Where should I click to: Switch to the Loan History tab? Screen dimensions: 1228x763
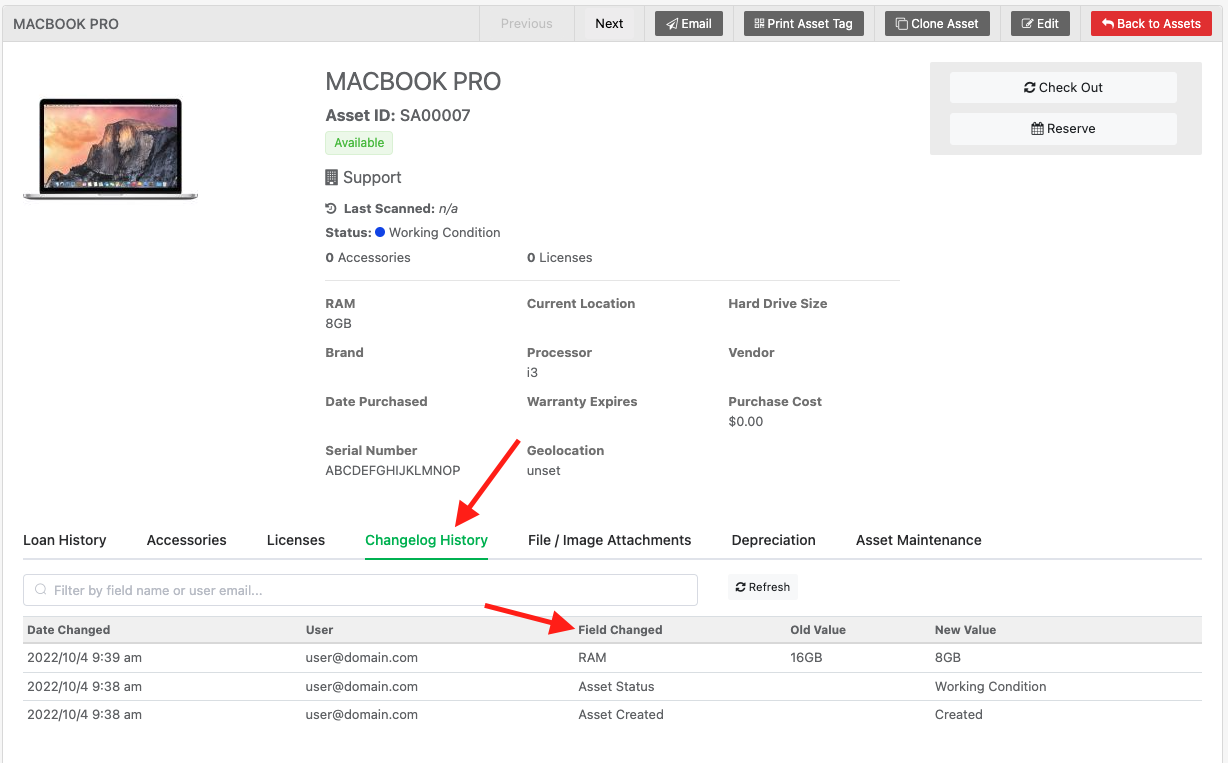(64, 540)
